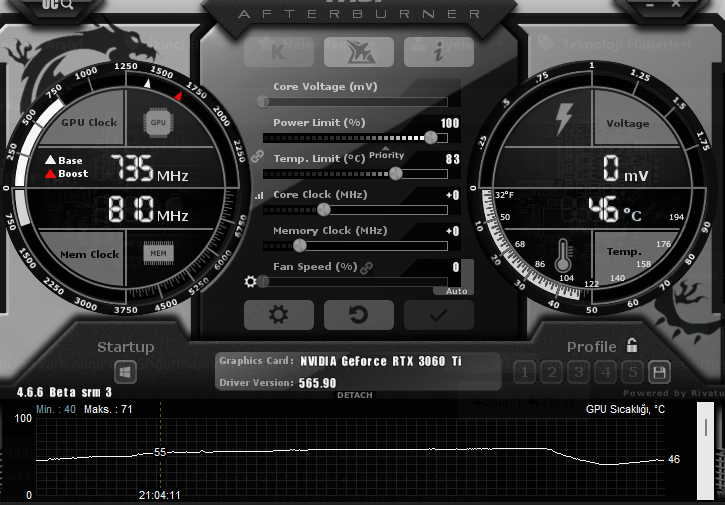Click the Temp. Limit value 83

pos(453,159)
